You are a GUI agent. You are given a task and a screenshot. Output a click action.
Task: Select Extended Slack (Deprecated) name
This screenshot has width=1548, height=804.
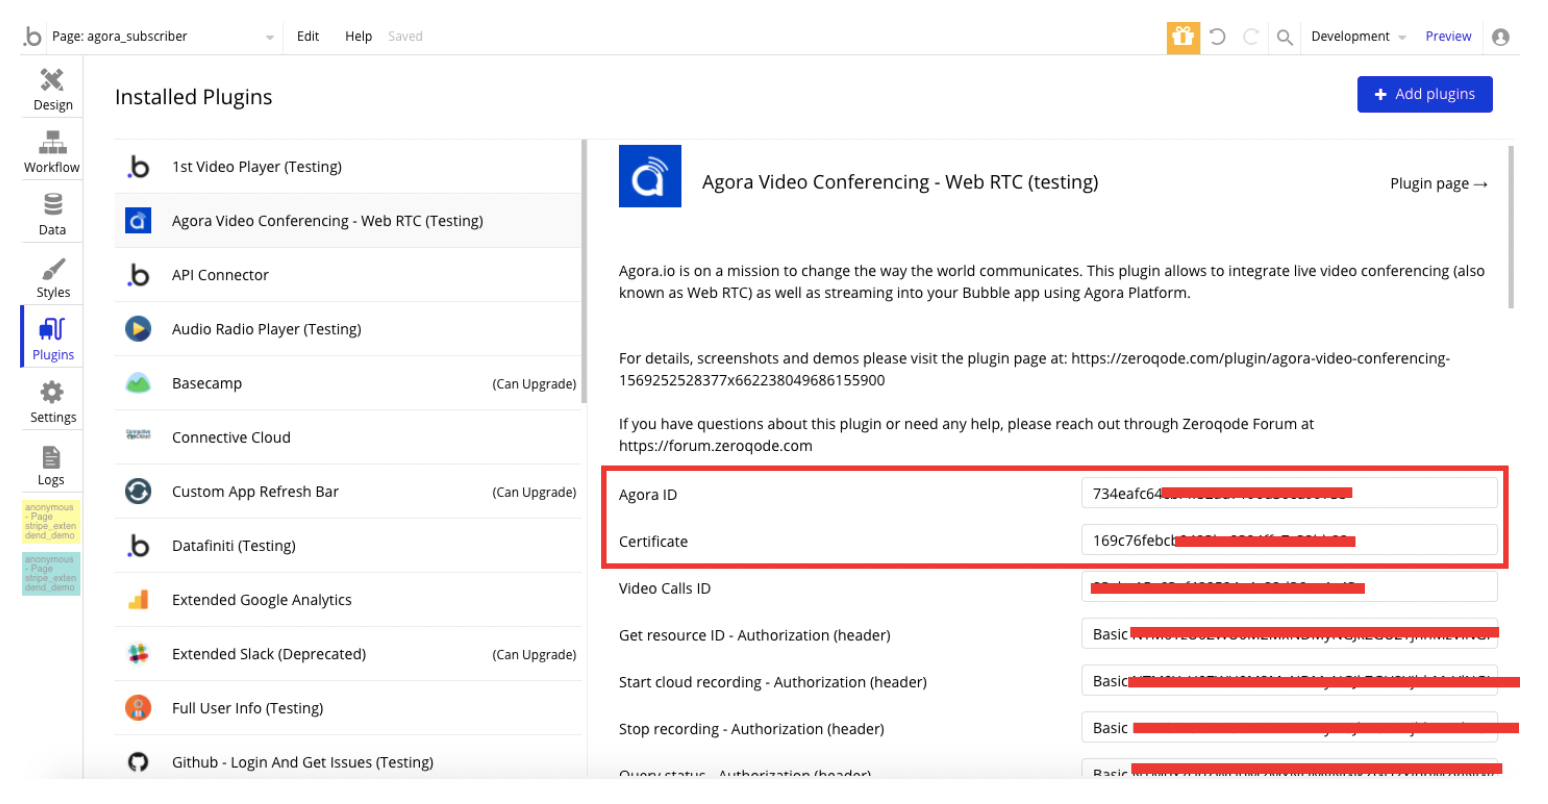click(x=269, y=654)
